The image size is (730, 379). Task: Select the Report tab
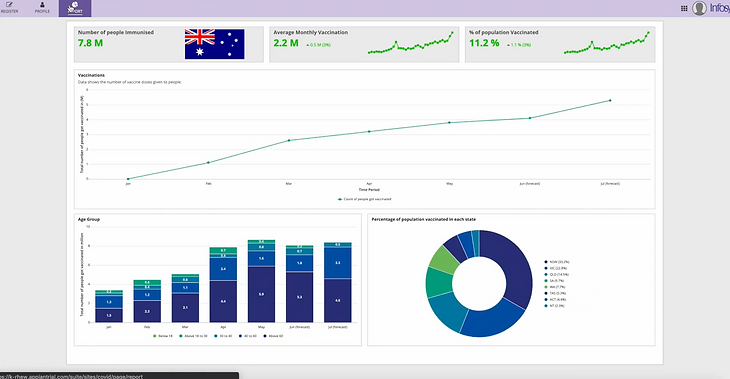pos(74,8)
